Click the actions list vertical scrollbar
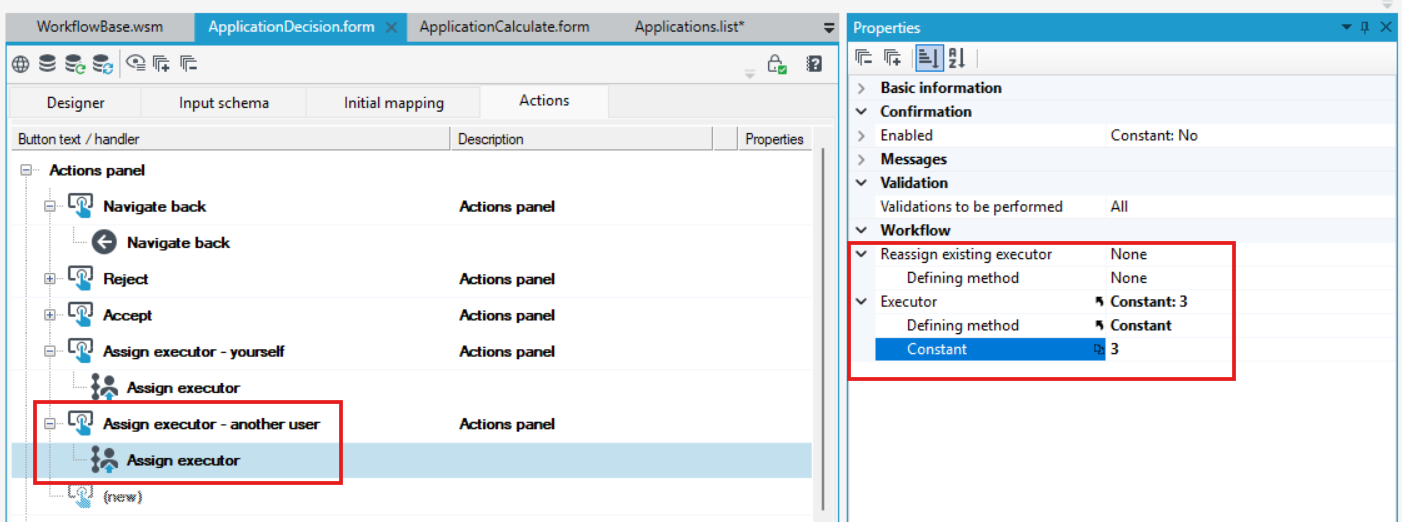 click(822, 330)
